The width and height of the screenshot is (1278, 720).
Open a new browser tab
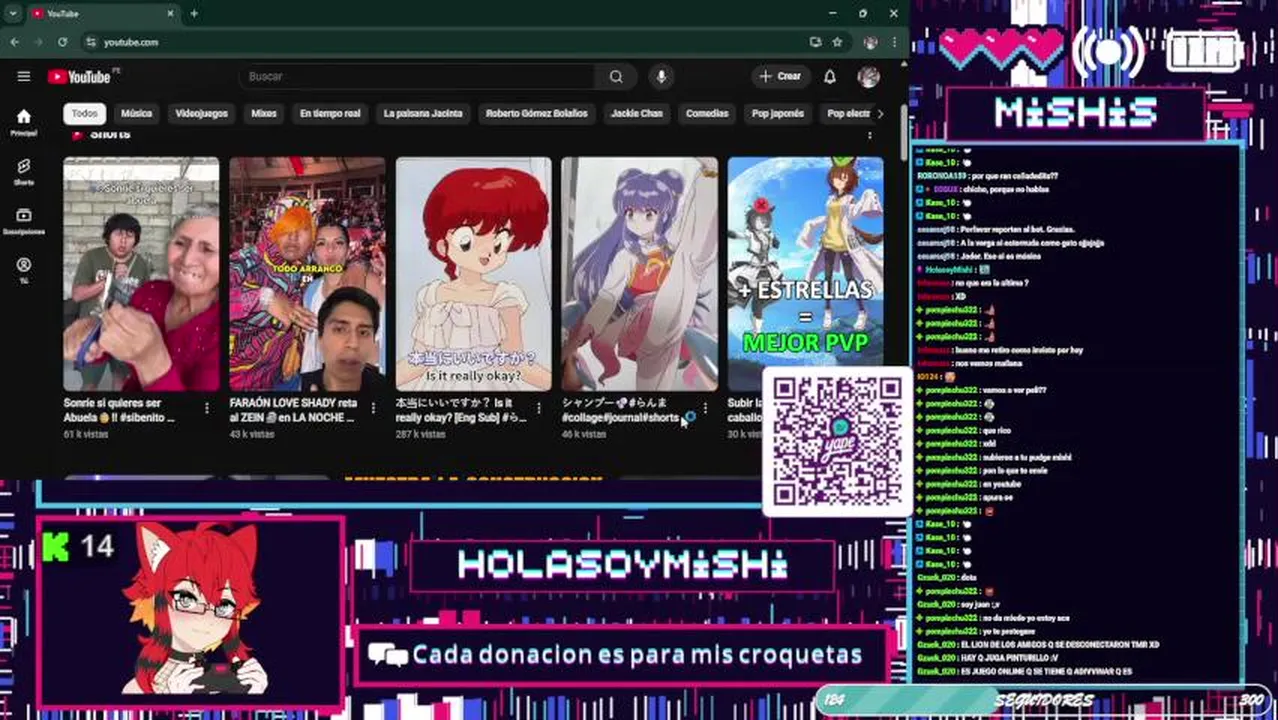[x=194, y=14]
